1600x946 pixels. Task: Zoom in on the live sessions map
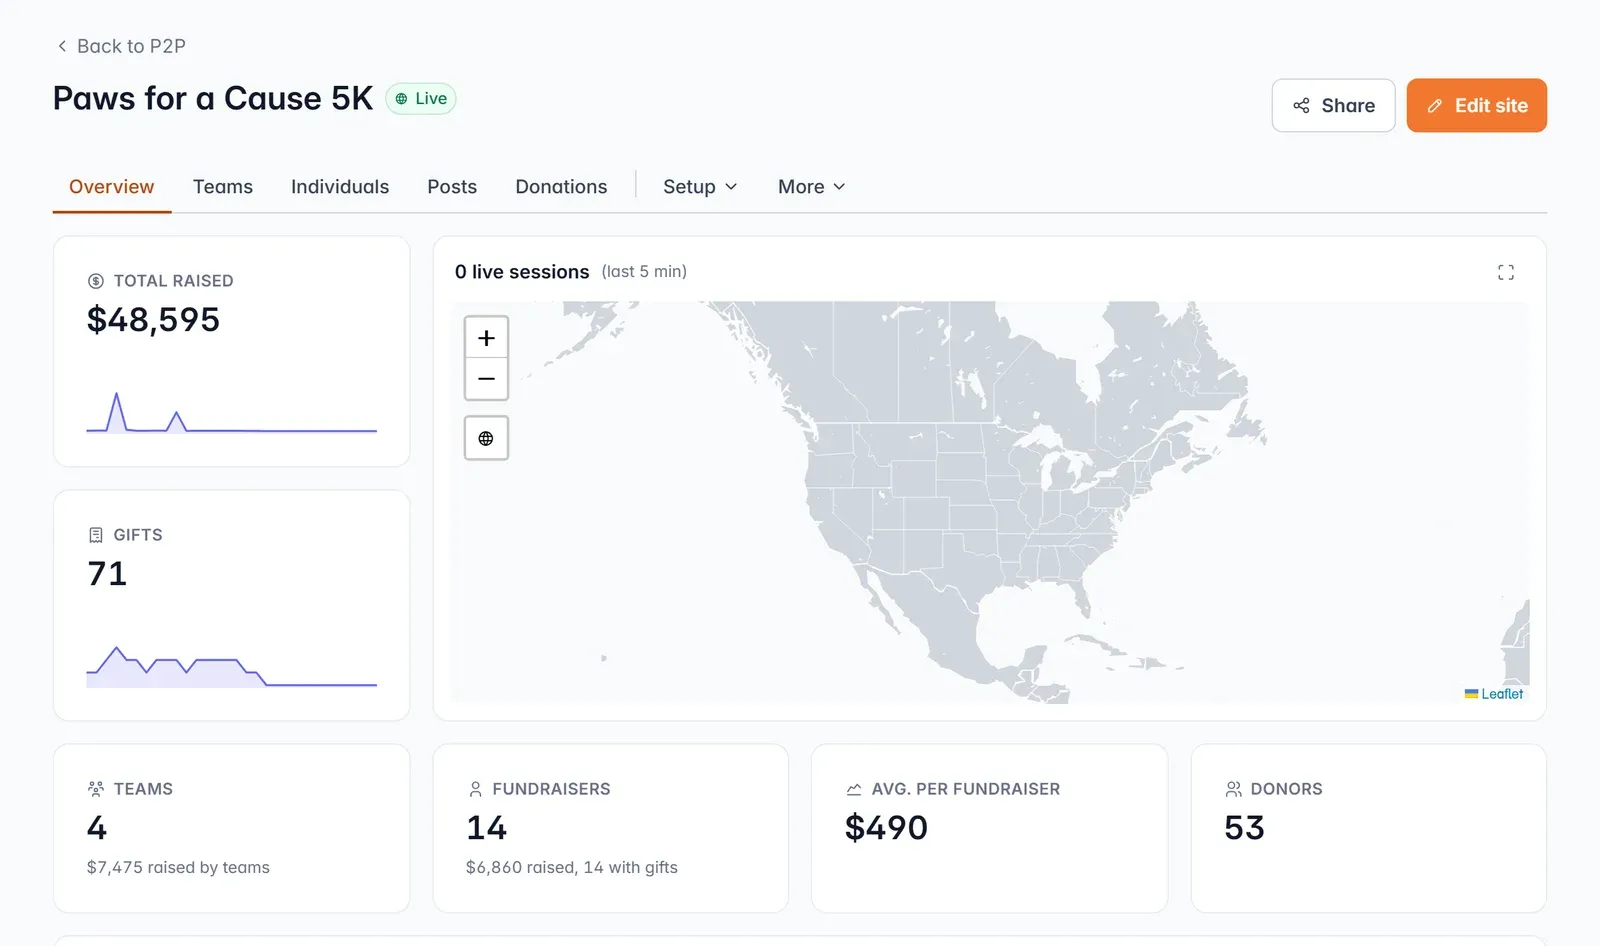pyautogui.click(x=486, y=338)
